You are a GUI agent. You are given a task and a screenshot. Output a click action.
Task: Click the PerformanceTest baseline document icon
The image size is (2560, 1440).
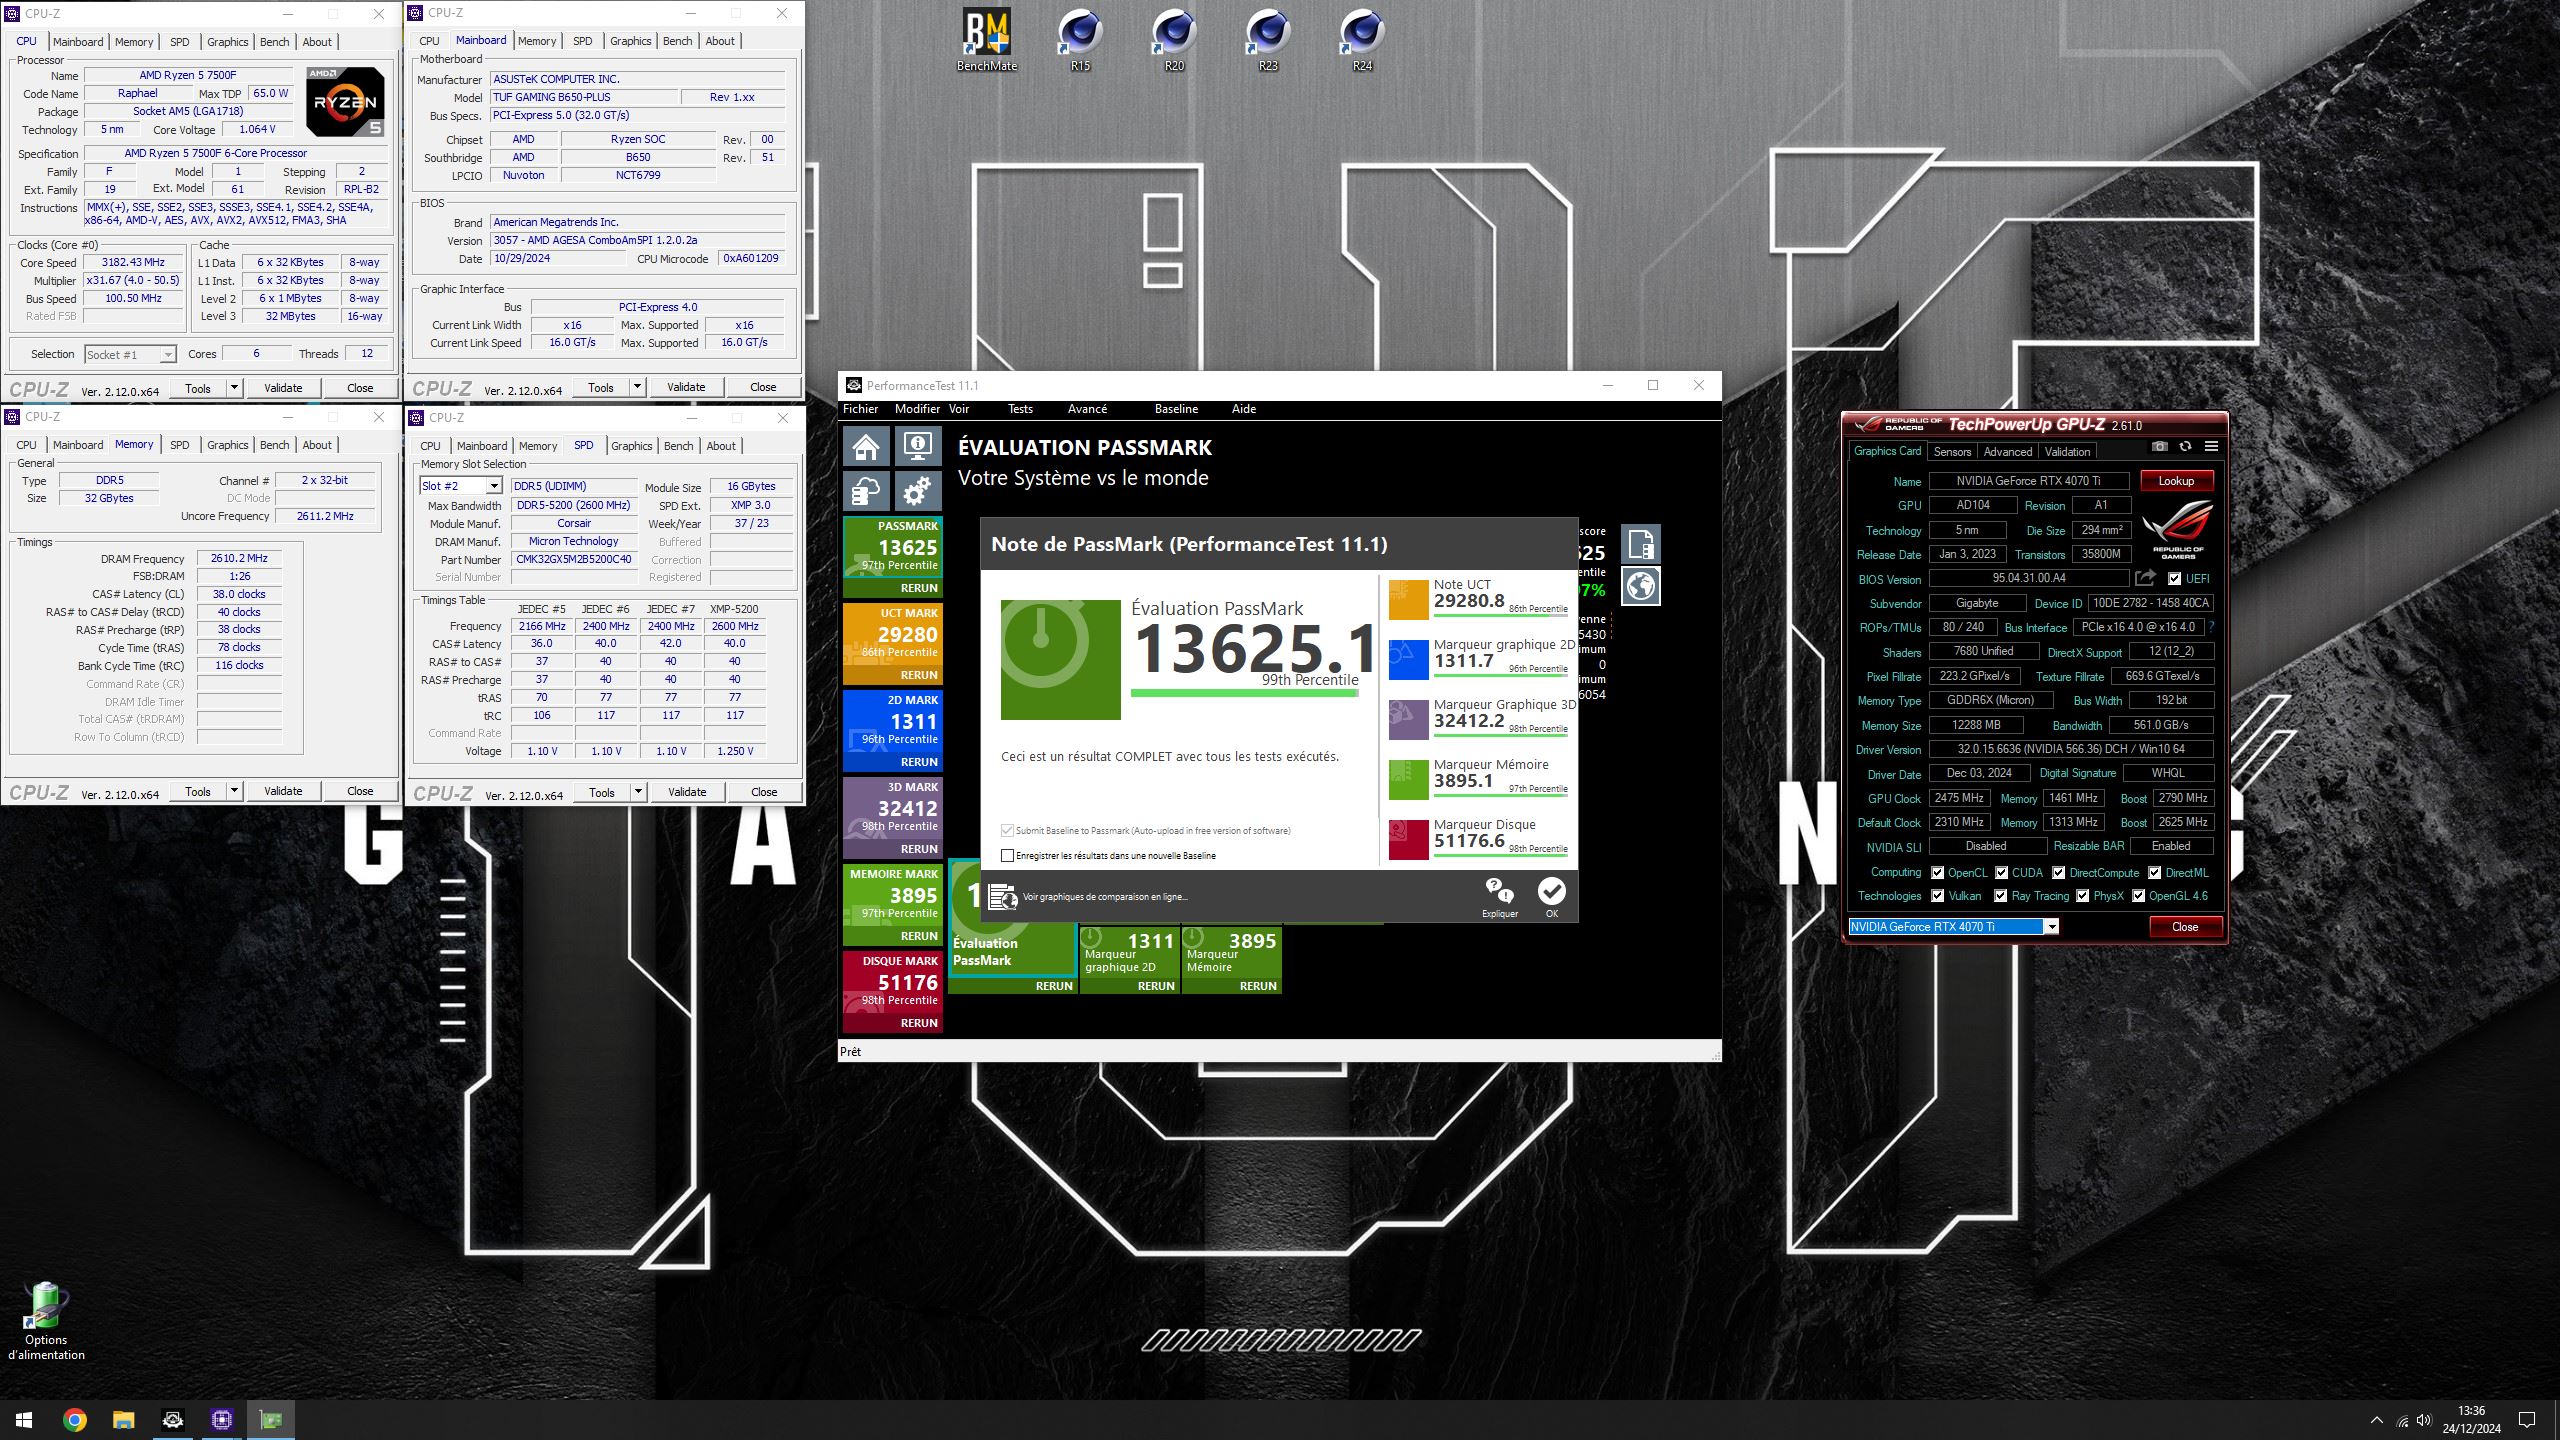pyautogui.click(x=1641, y=544)
